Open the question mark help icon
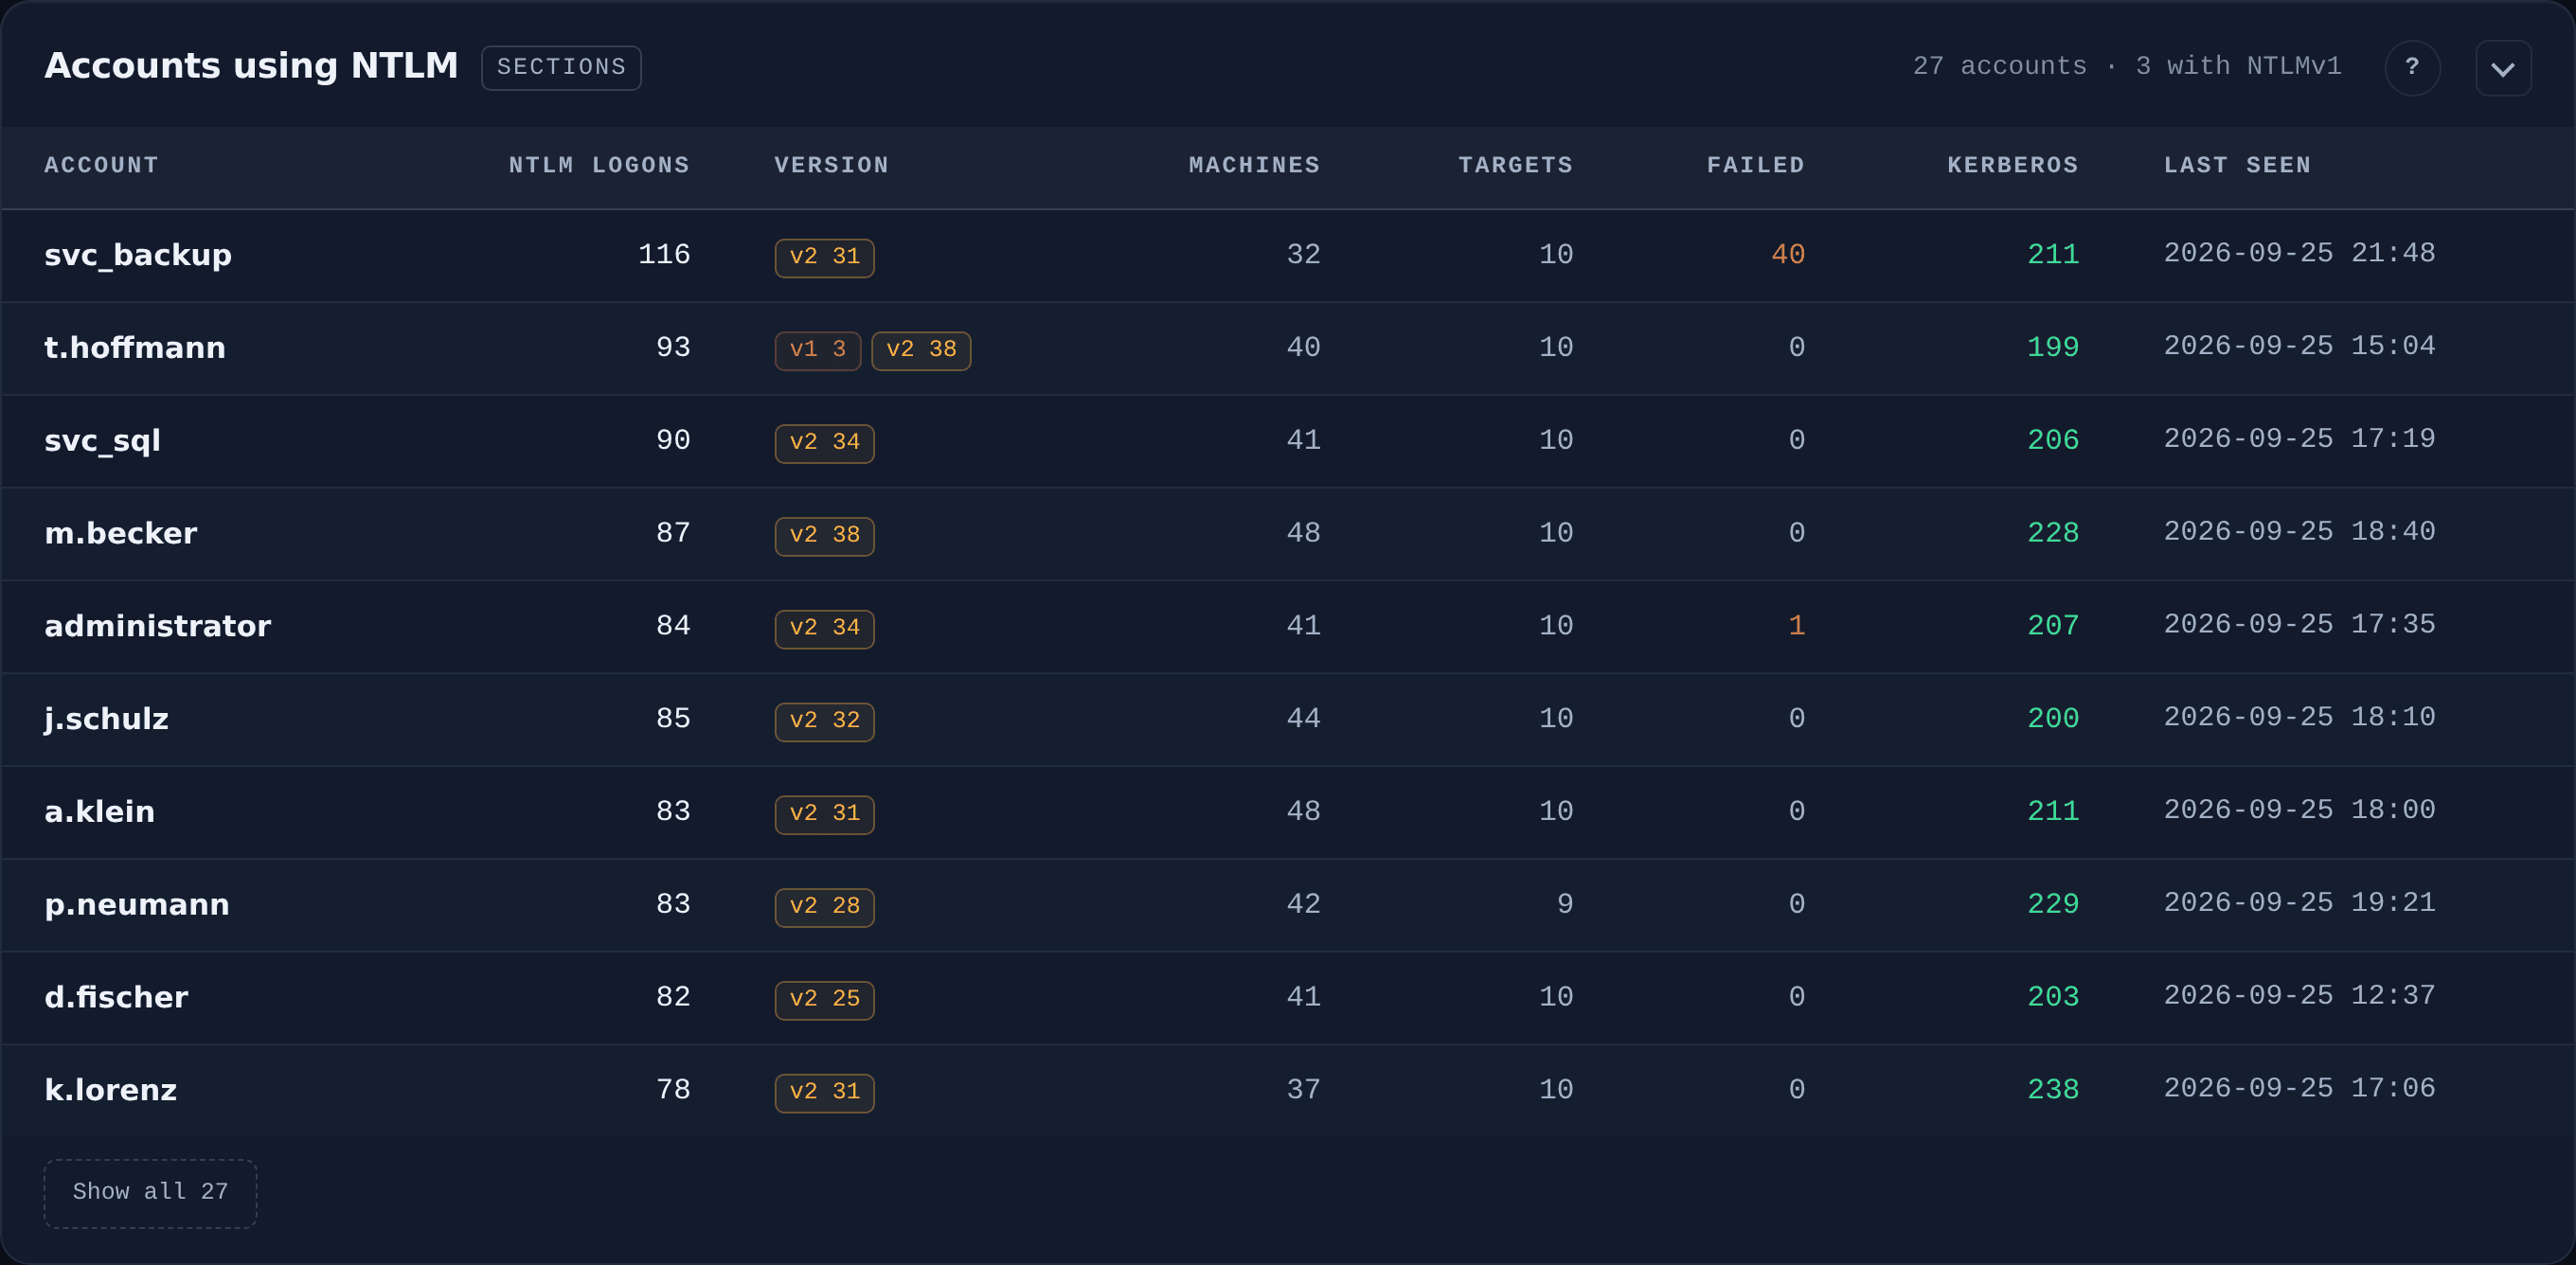 coord(2412,67)
